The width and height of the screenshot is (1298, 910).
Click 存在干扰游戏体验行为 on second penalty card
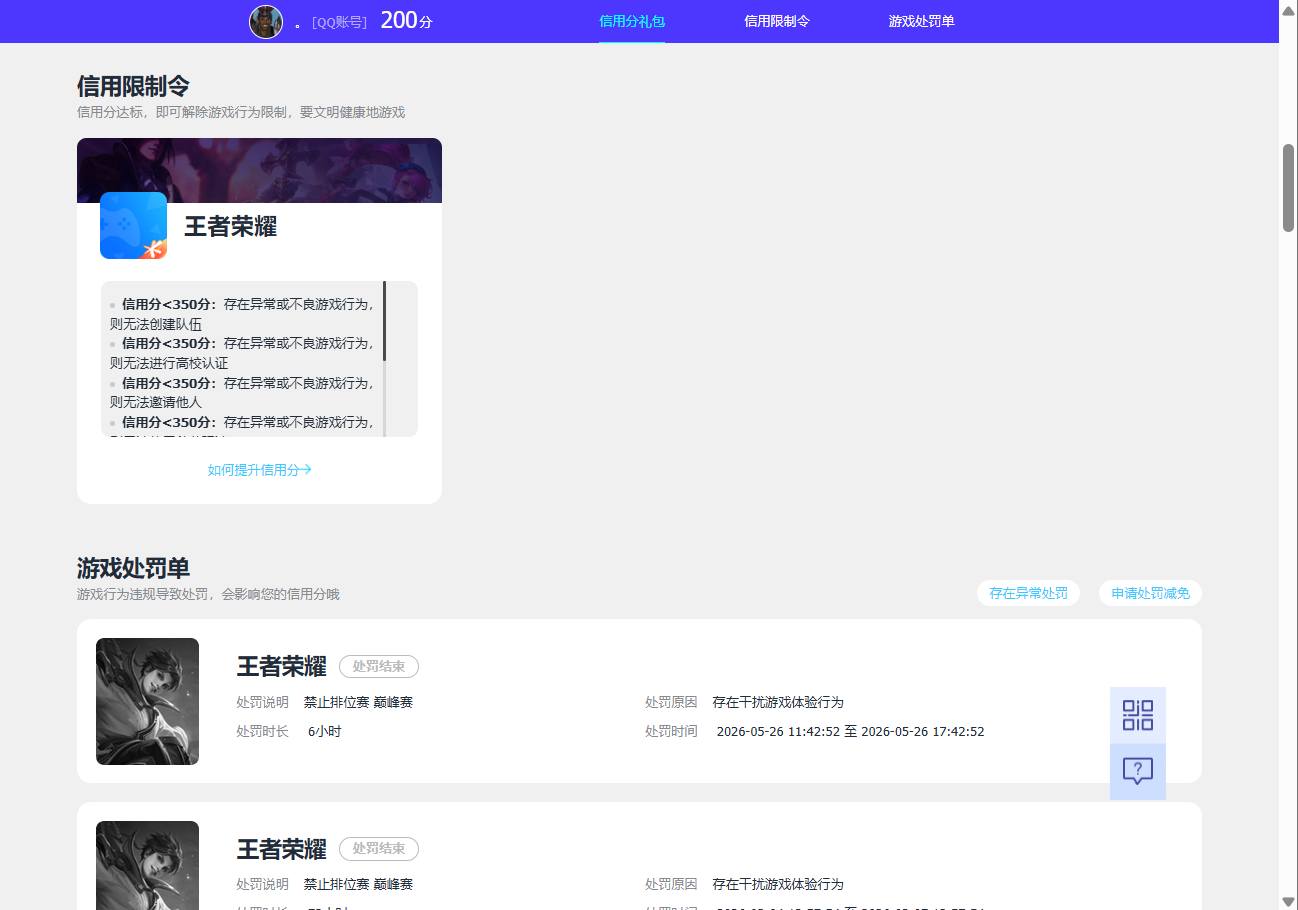[778, 884]
